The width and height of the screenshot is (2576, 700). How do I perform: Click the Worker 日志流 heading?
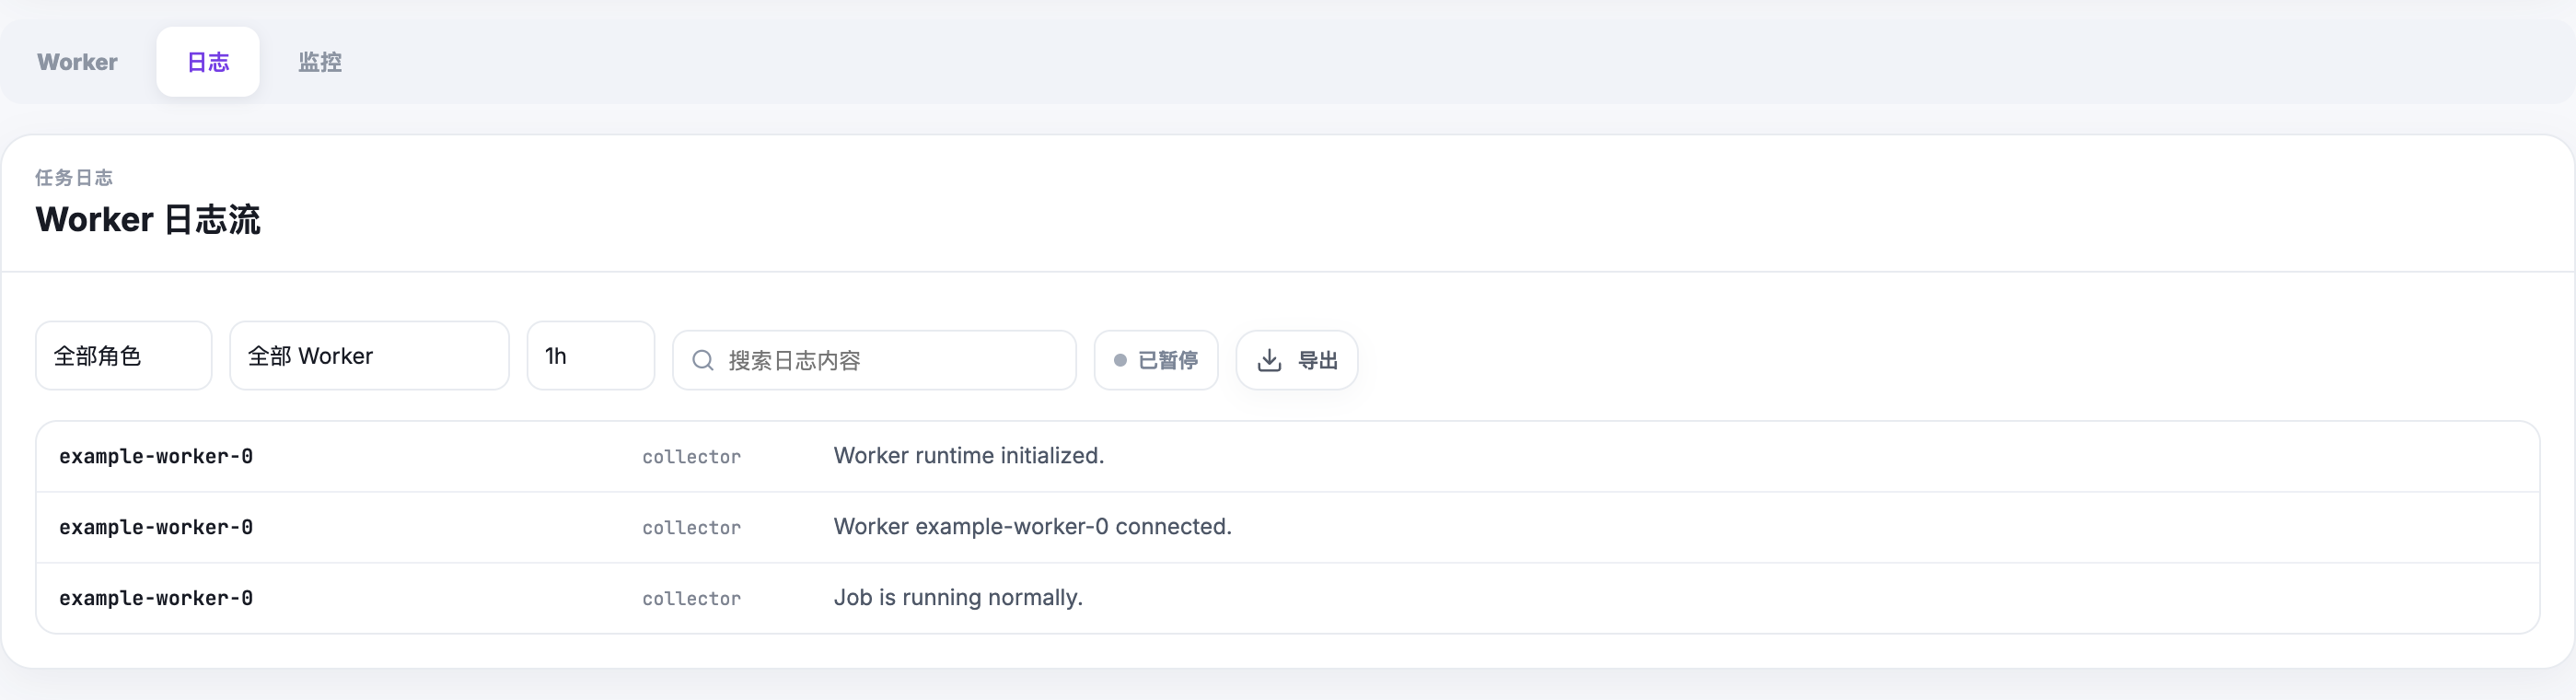148,219
